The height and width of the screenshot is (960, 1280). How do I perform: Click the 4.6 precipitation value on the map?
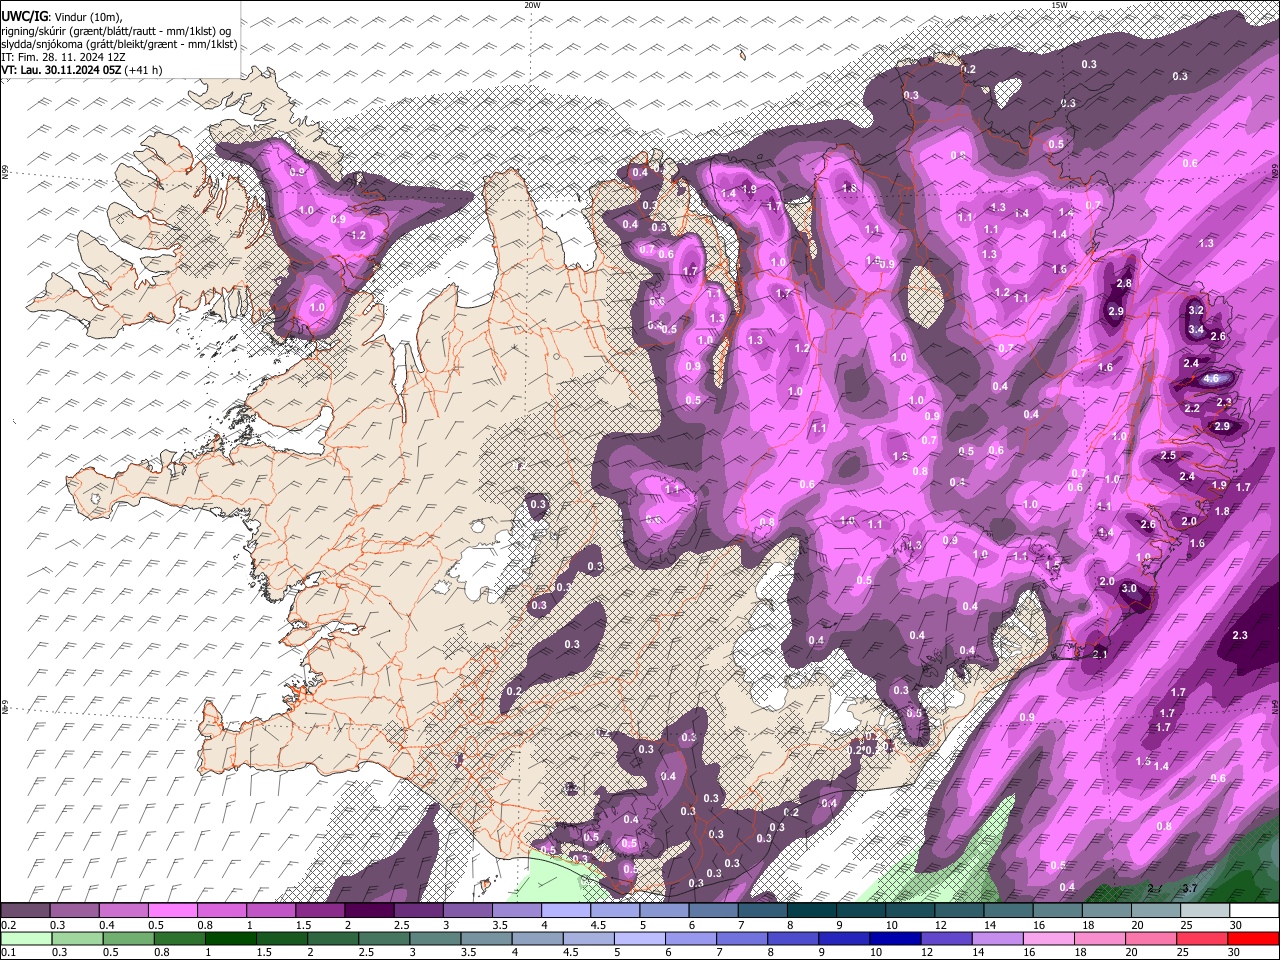click(x=1211, y=379)
